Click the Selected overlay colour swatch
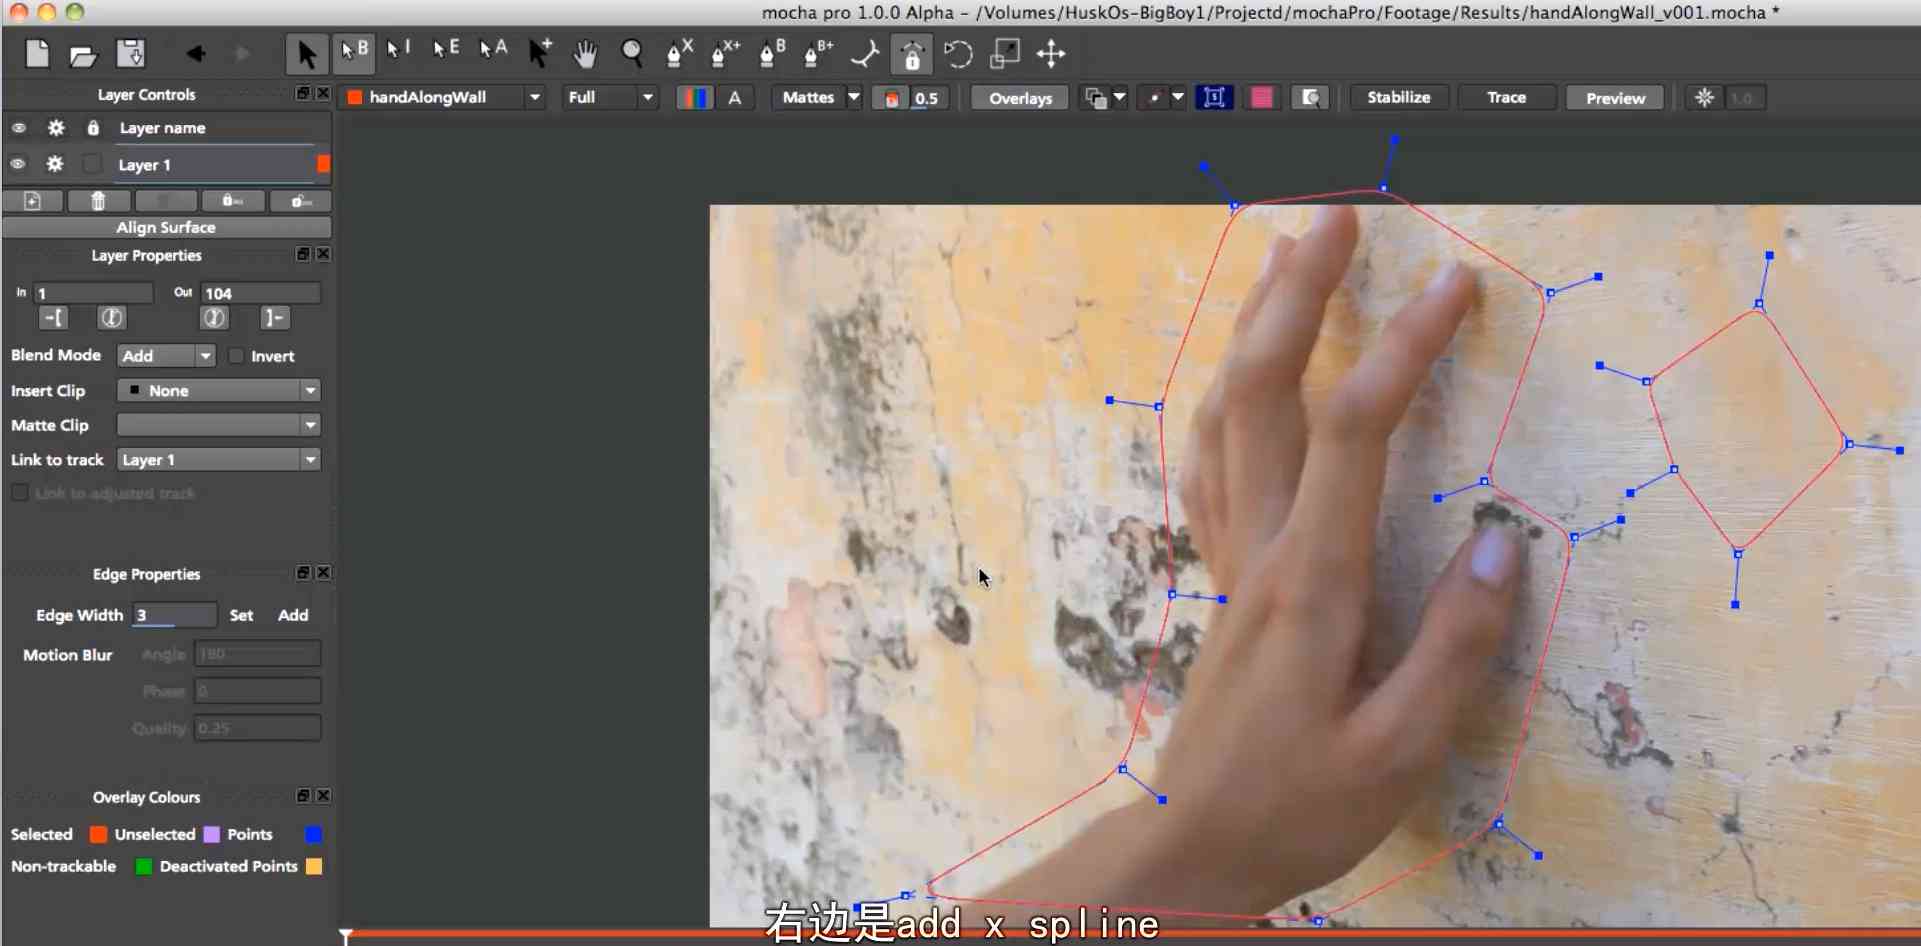Screen dimensions: 1921x946 [98, 835]
